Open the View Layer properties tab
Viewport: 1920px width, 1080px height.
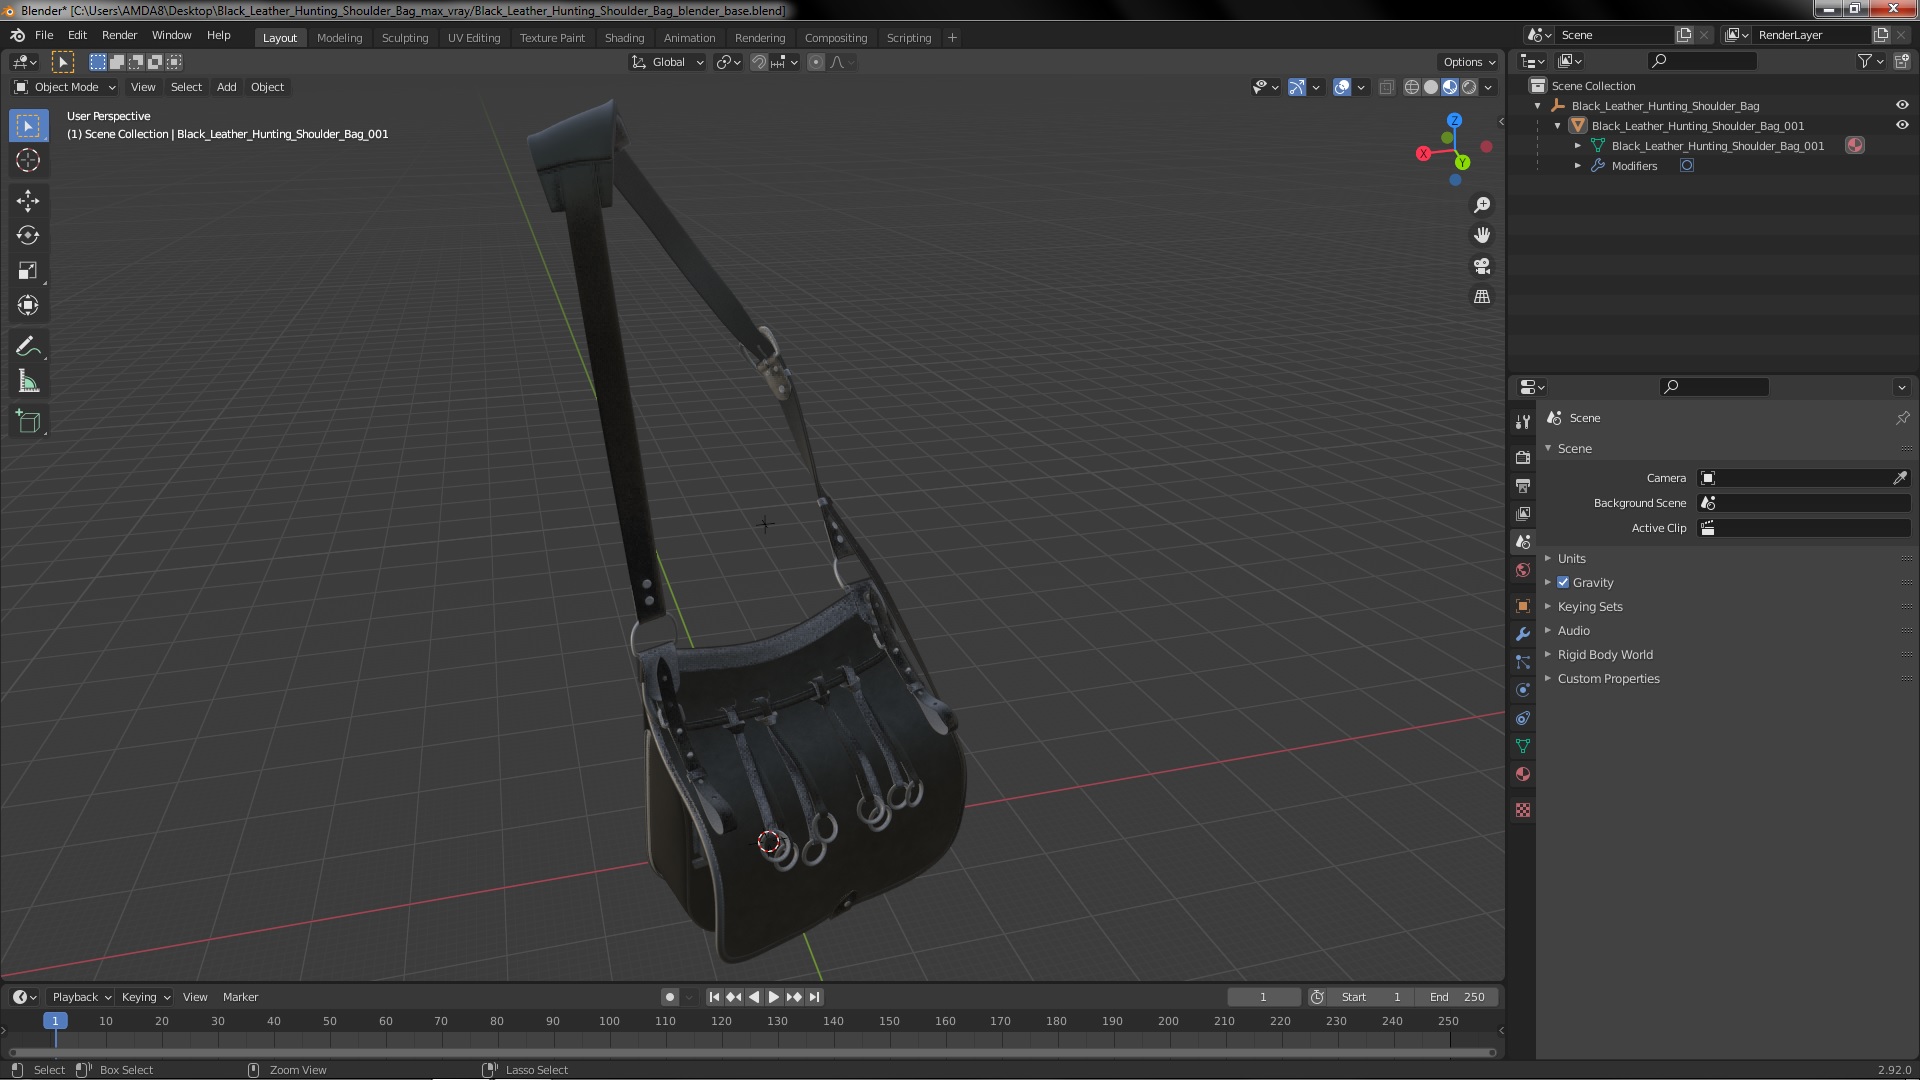[1523, 513]
